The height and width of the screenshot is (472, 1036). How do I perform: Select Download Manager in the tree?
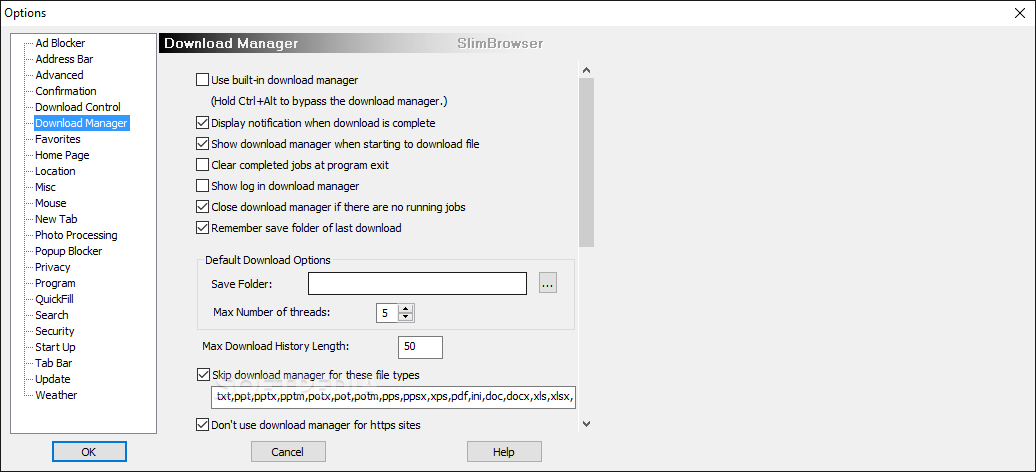coord(82,123)
